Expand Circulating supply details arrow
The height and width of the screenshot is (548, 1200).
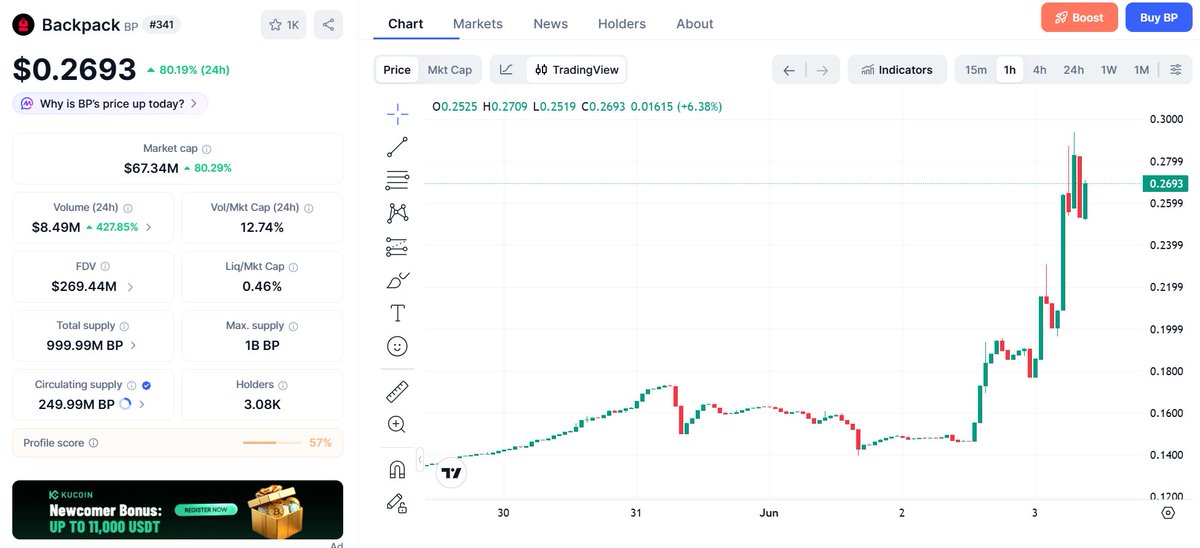pos(142,404)
